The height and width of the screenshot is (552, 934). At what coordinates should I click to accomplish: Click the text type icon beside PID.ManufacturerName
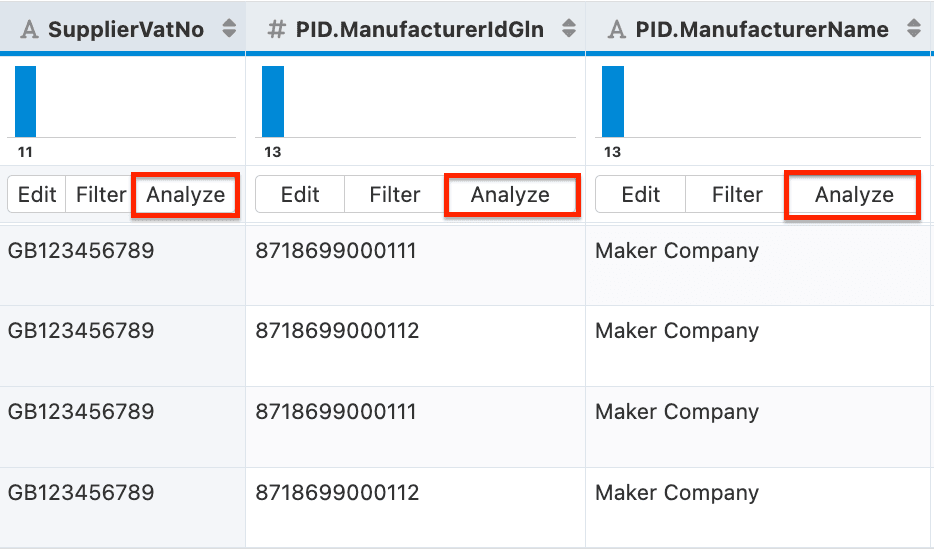[x=616, y=30]
